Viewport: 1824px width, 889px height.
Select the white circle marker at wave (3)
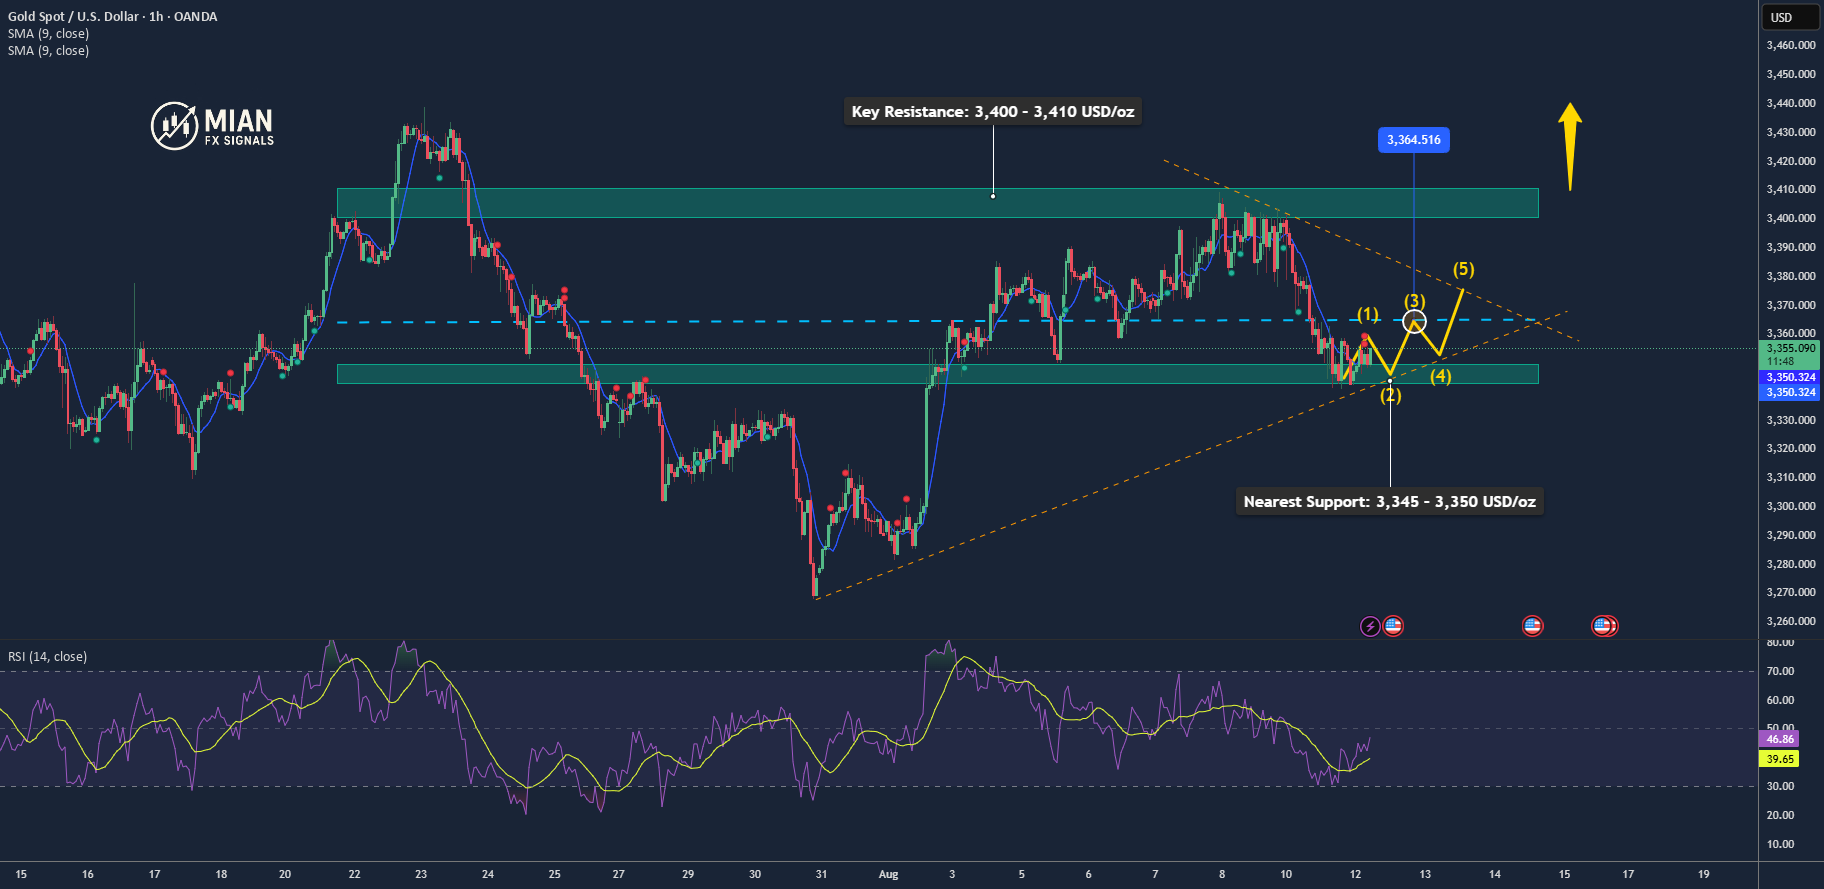1414,321
